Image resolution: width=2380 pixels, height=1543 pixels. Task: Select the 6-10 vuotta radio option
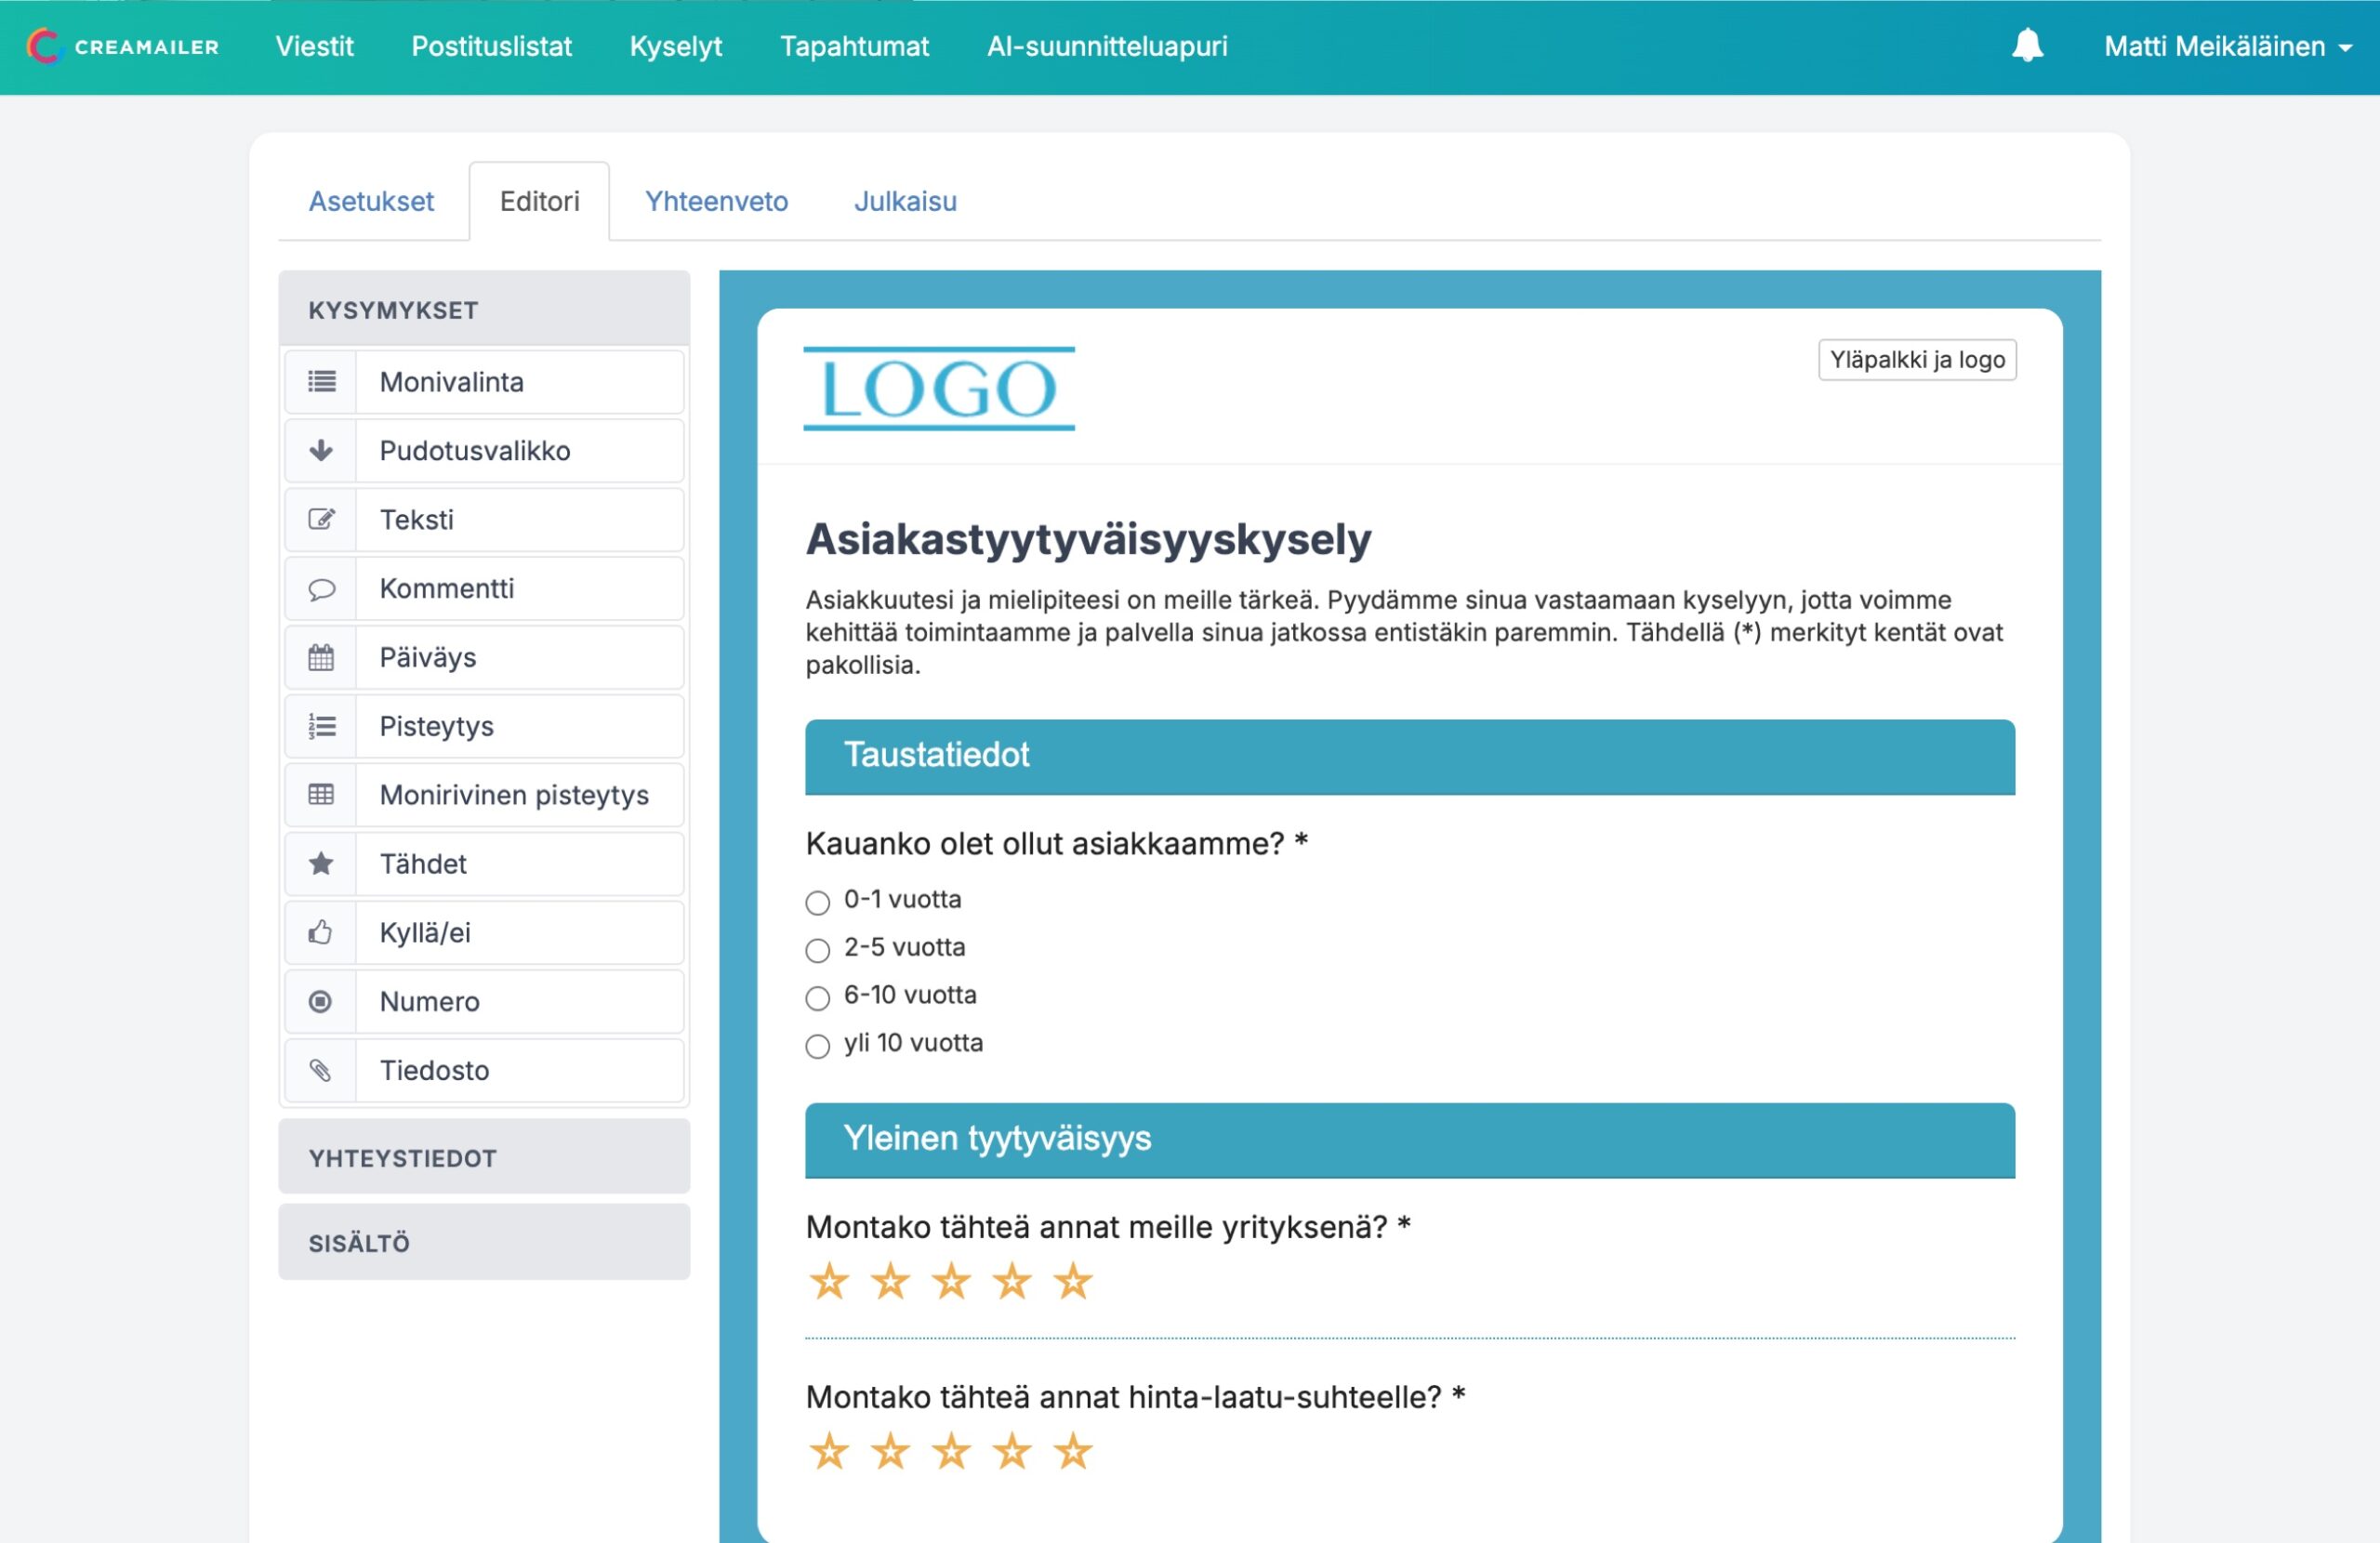817,998
